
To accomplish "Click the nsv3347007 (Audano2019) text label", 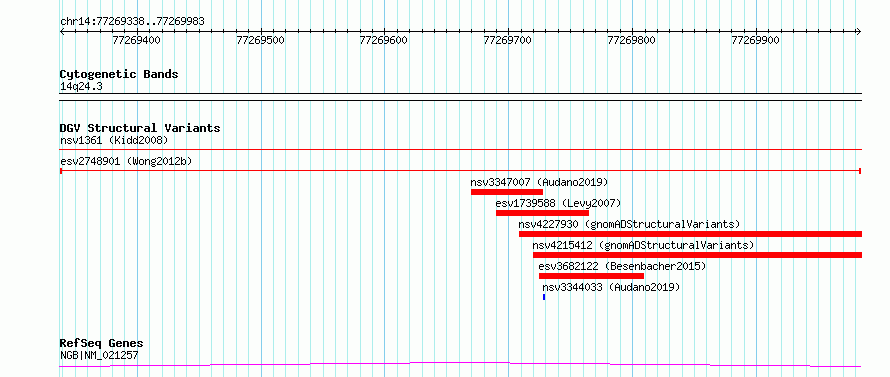I will (539, 182).
